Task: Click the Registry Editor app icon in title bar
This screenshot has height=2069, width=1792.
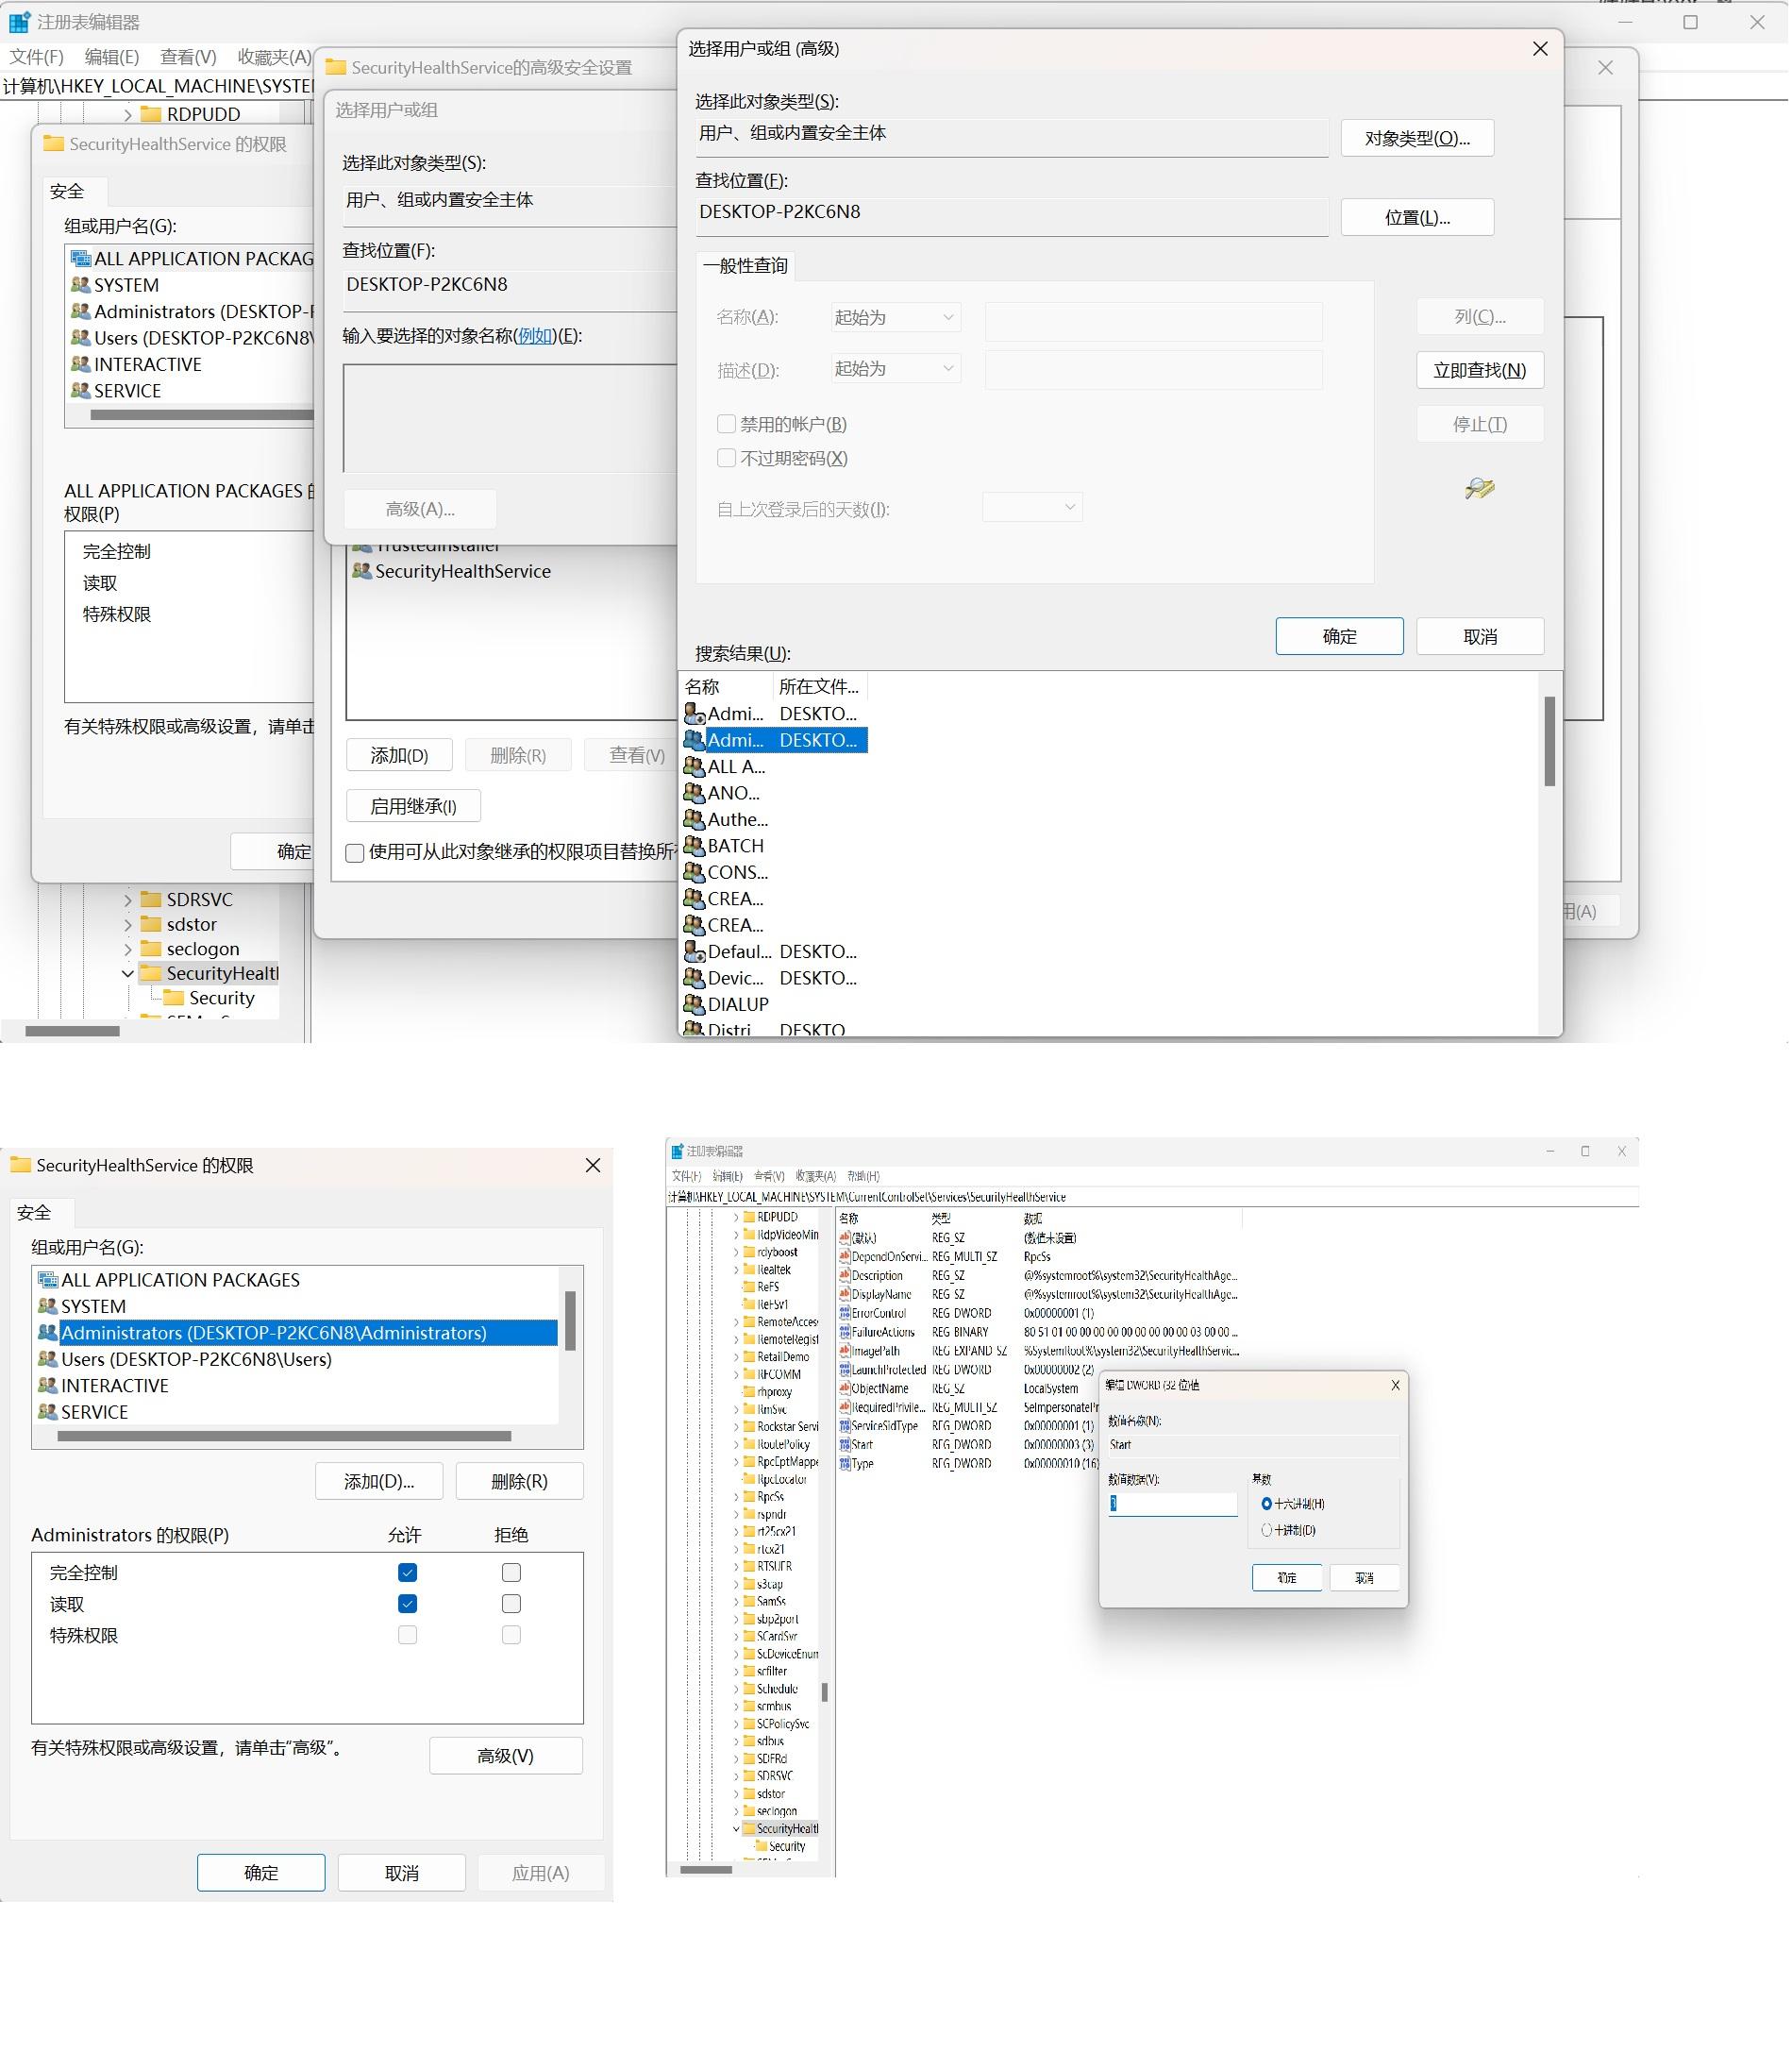Action: 19,22
